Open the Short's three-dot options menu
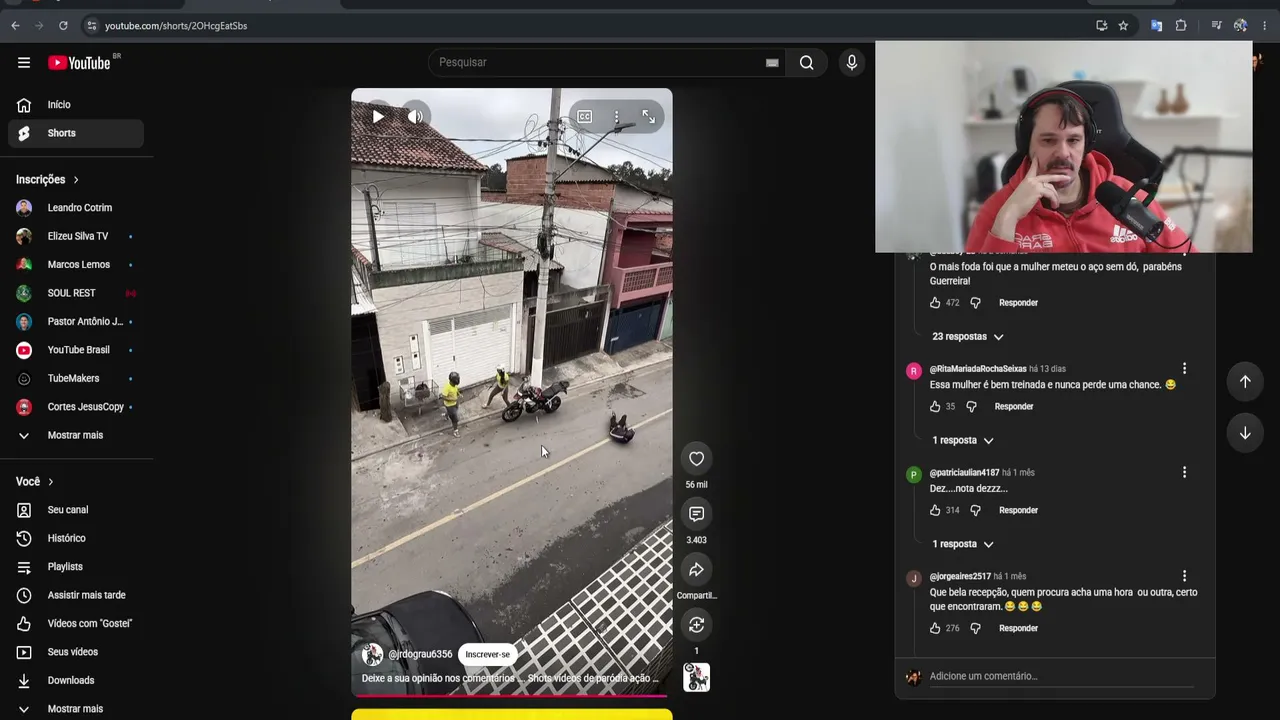Image resolution: width=1280 pixels, height=720 pixels. pos(616,117)
